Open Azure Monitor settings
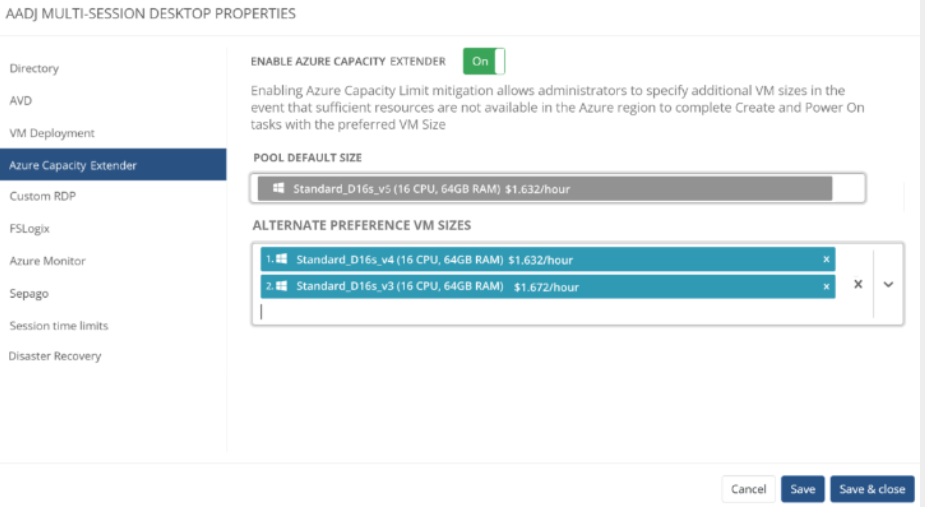 (x=47, y=261)
